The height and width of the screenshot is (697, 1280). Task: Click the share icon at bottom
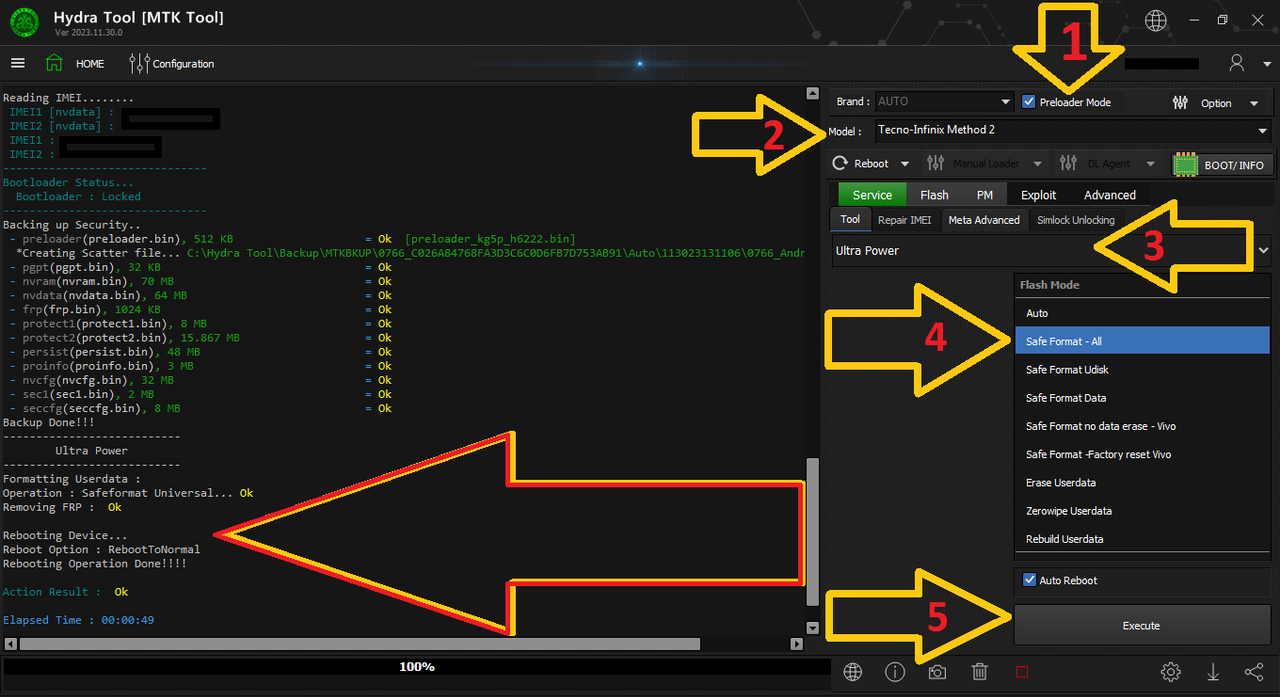(x=1254, y=672)
